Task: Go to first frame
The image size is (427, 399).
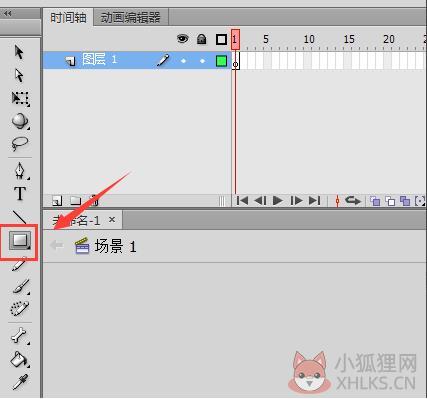Action: tap(242, 201)
